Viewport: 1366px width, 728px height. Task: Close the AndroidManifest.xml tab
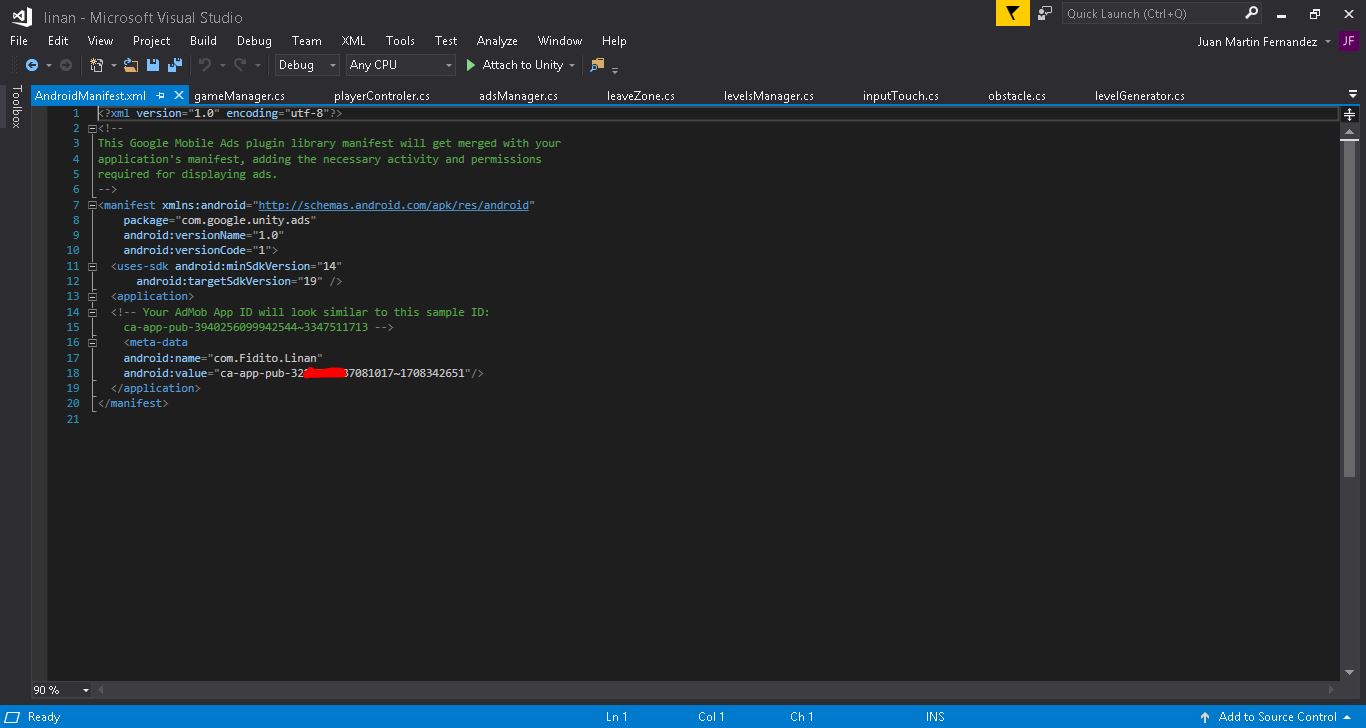click(x=179, y=95)
